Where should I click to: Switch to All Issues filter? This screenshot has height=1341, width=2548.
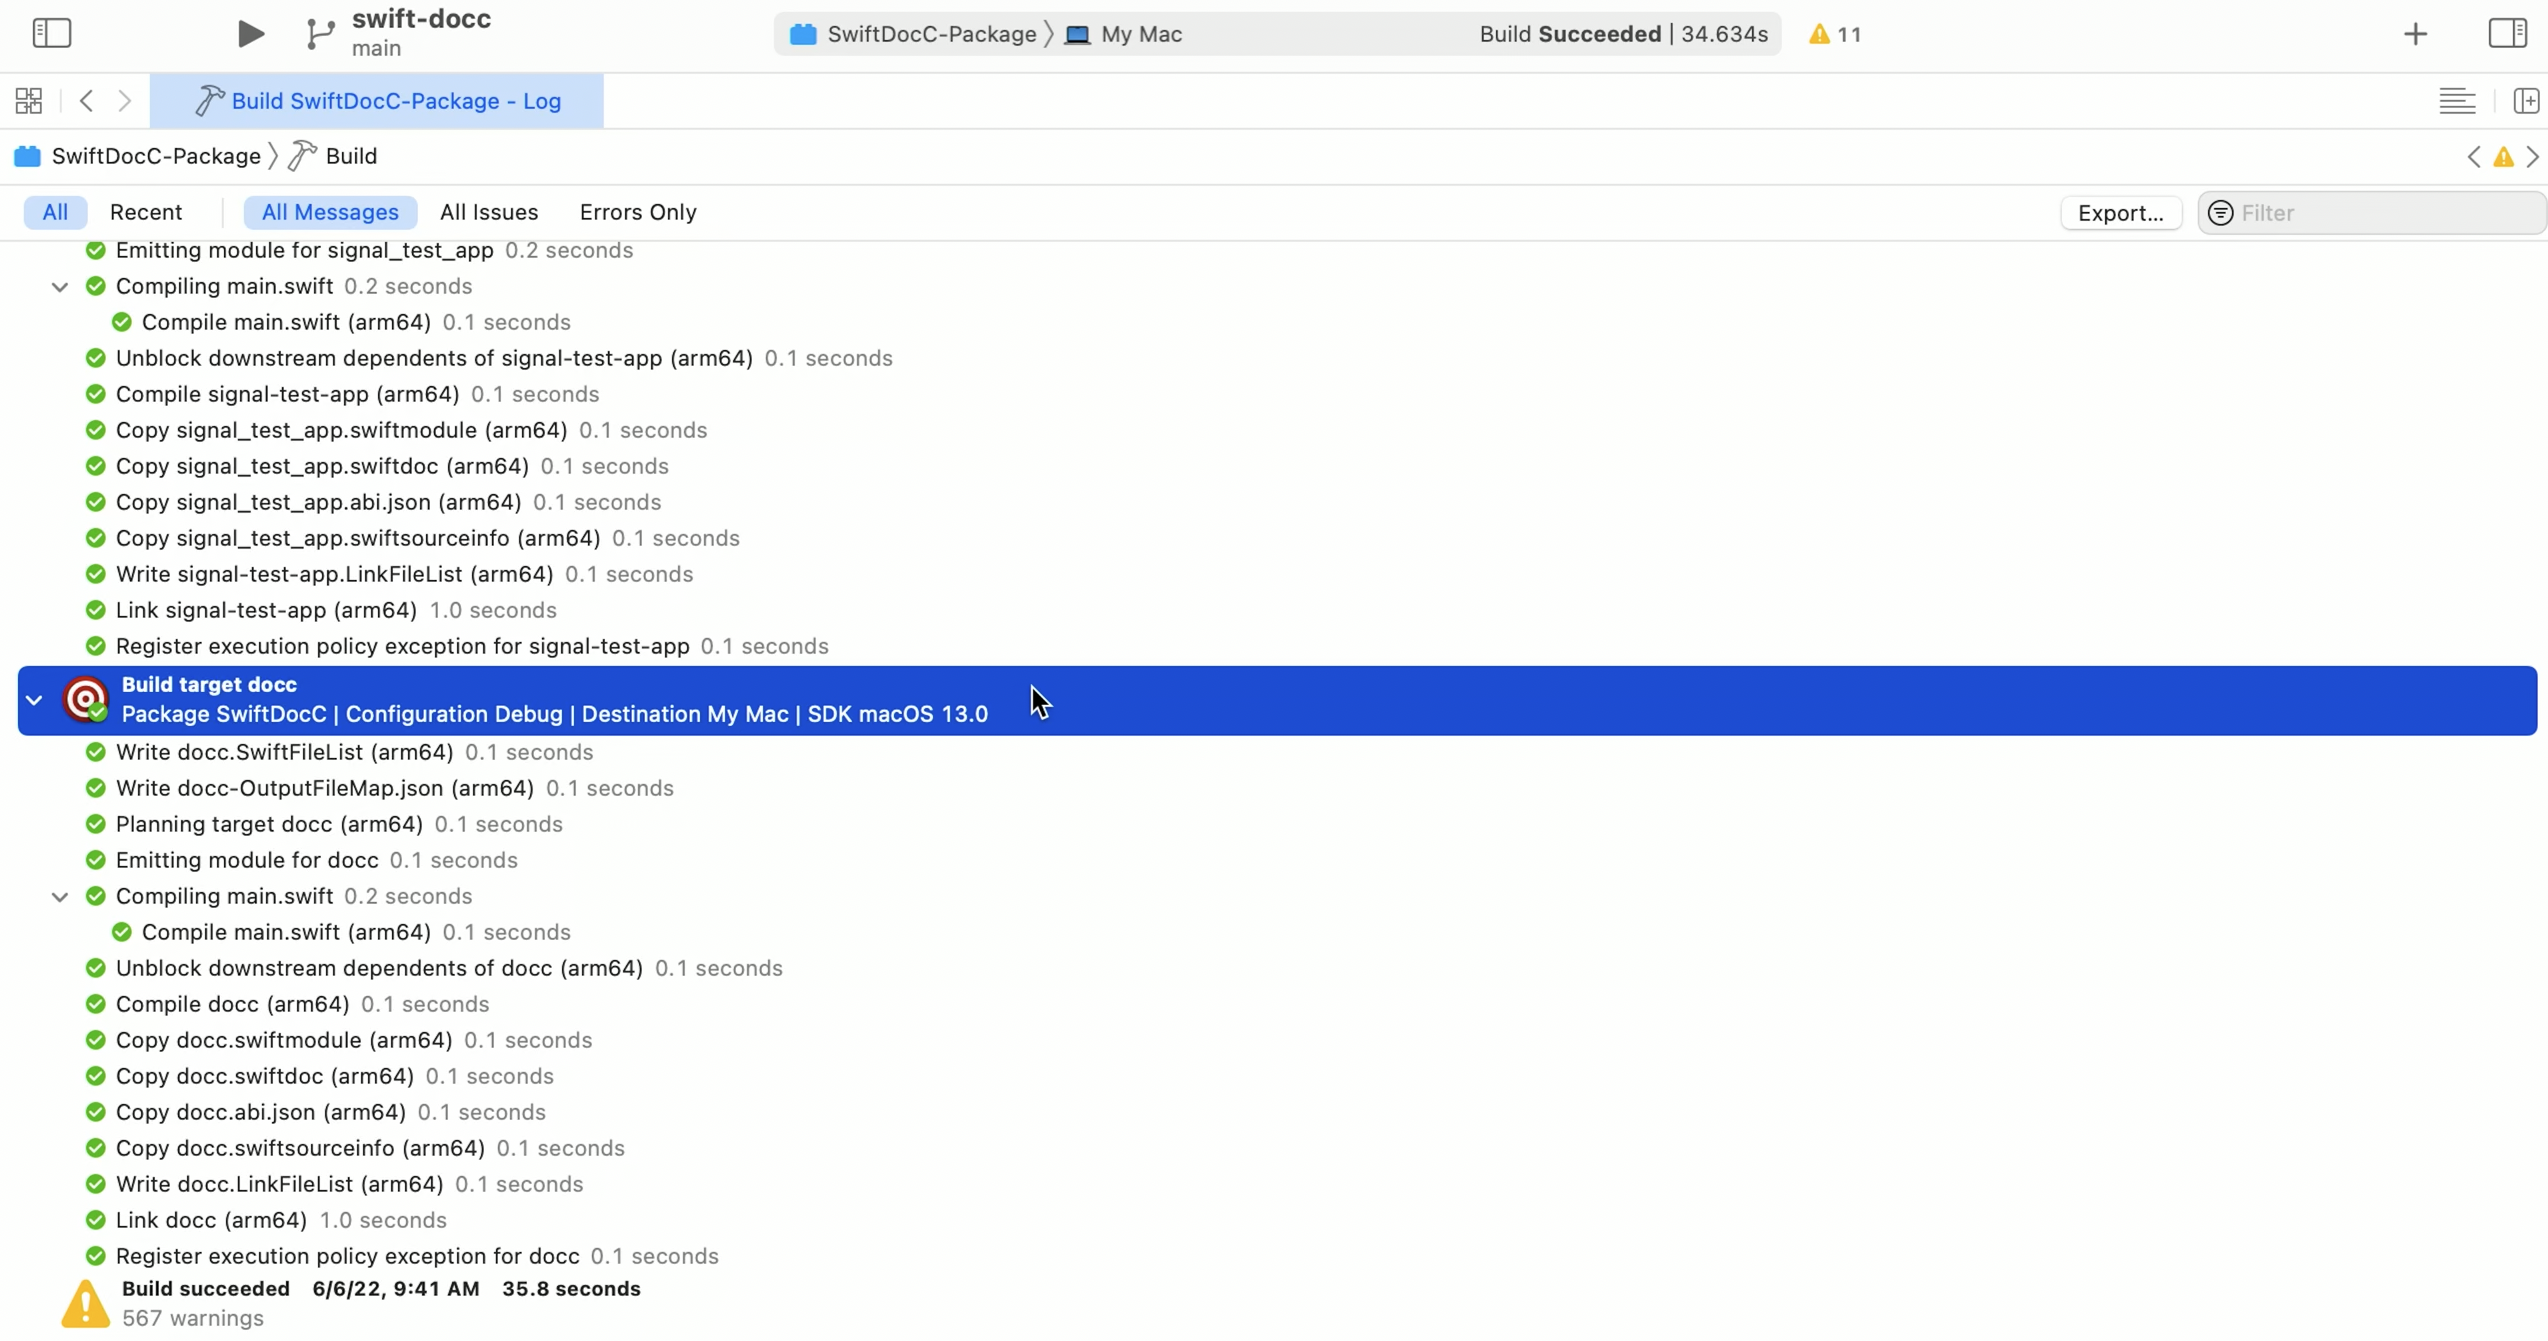[488, 212]
